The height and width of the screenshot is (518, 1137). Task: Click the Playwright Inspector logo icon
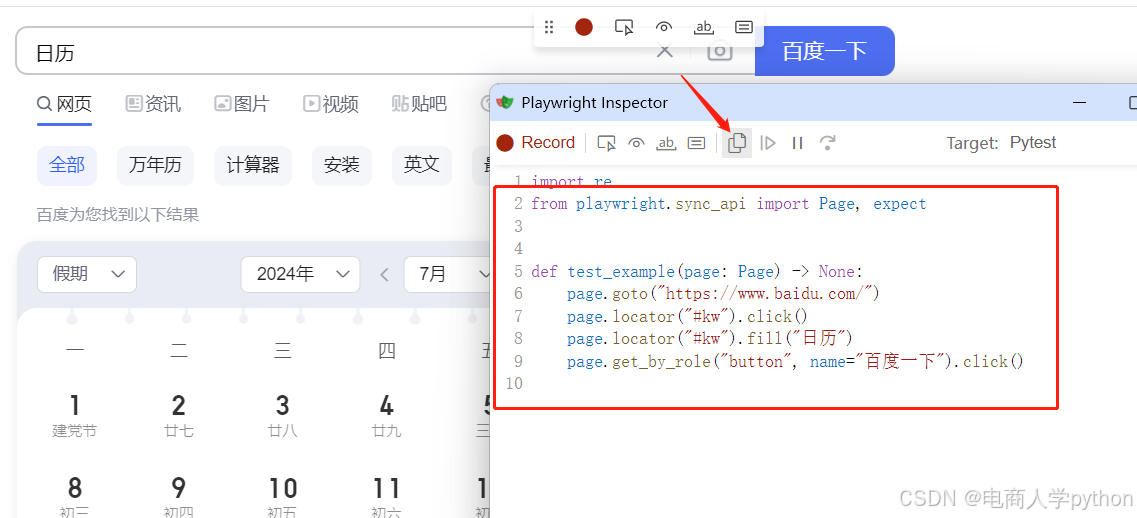click(505, 103)
